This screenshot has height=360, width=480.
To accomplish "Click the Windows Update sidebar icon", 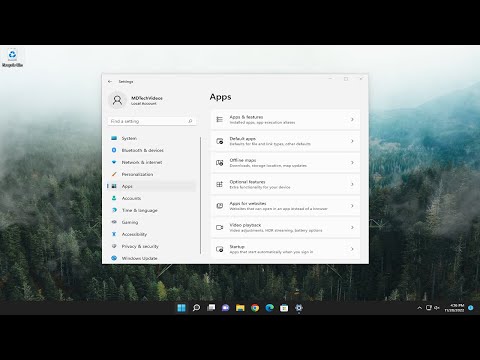I will (114, 258).
